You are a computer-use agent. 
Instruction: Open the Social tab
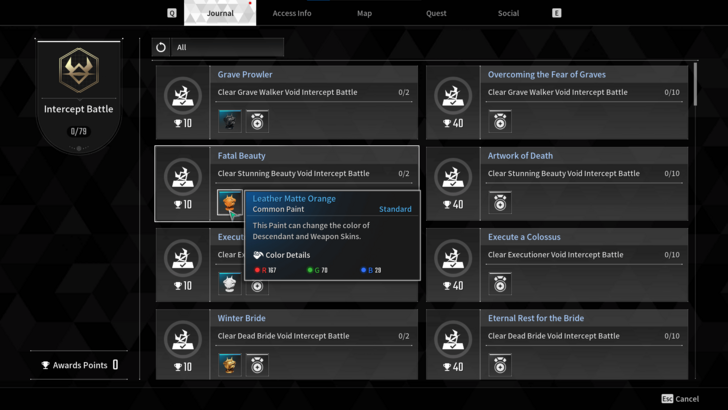(508, 13)
